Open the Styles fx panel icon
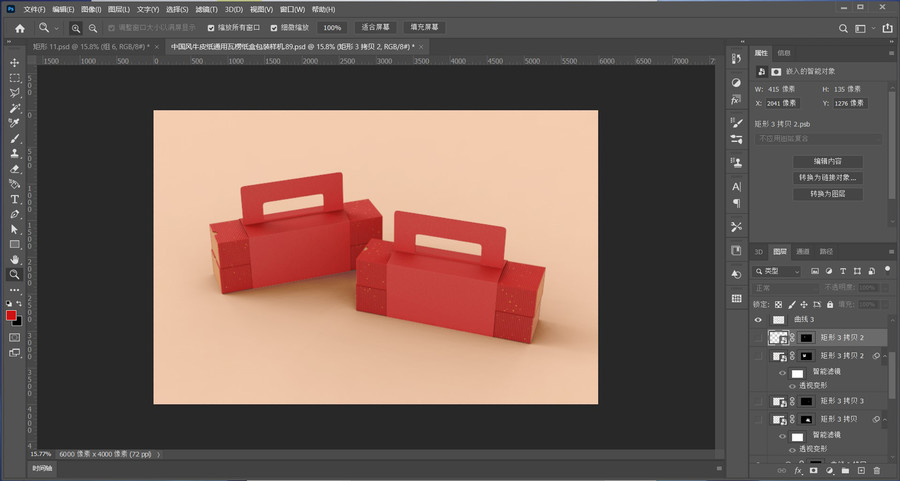 pos(736,100)
